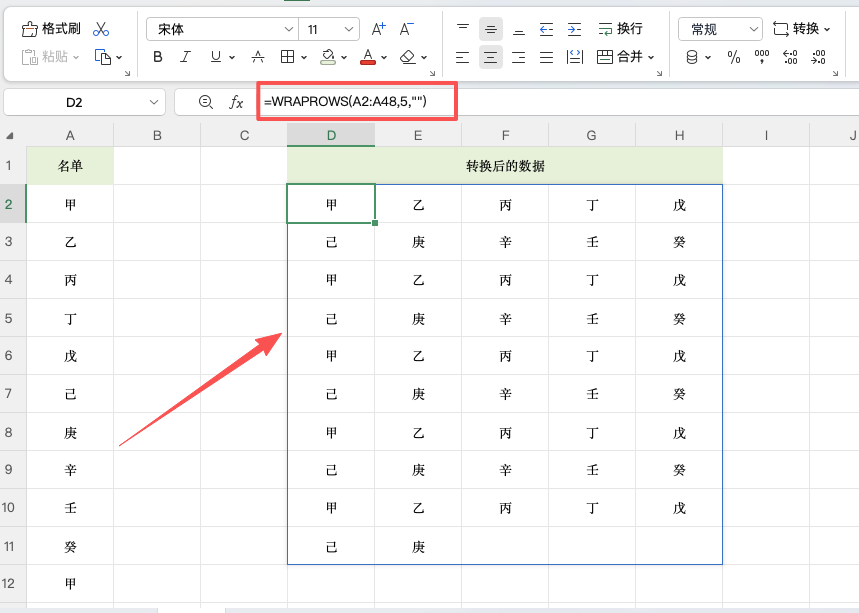Screen dimensions: 859x613
Task: Click the Borders icon
Action: pos(287,57)
